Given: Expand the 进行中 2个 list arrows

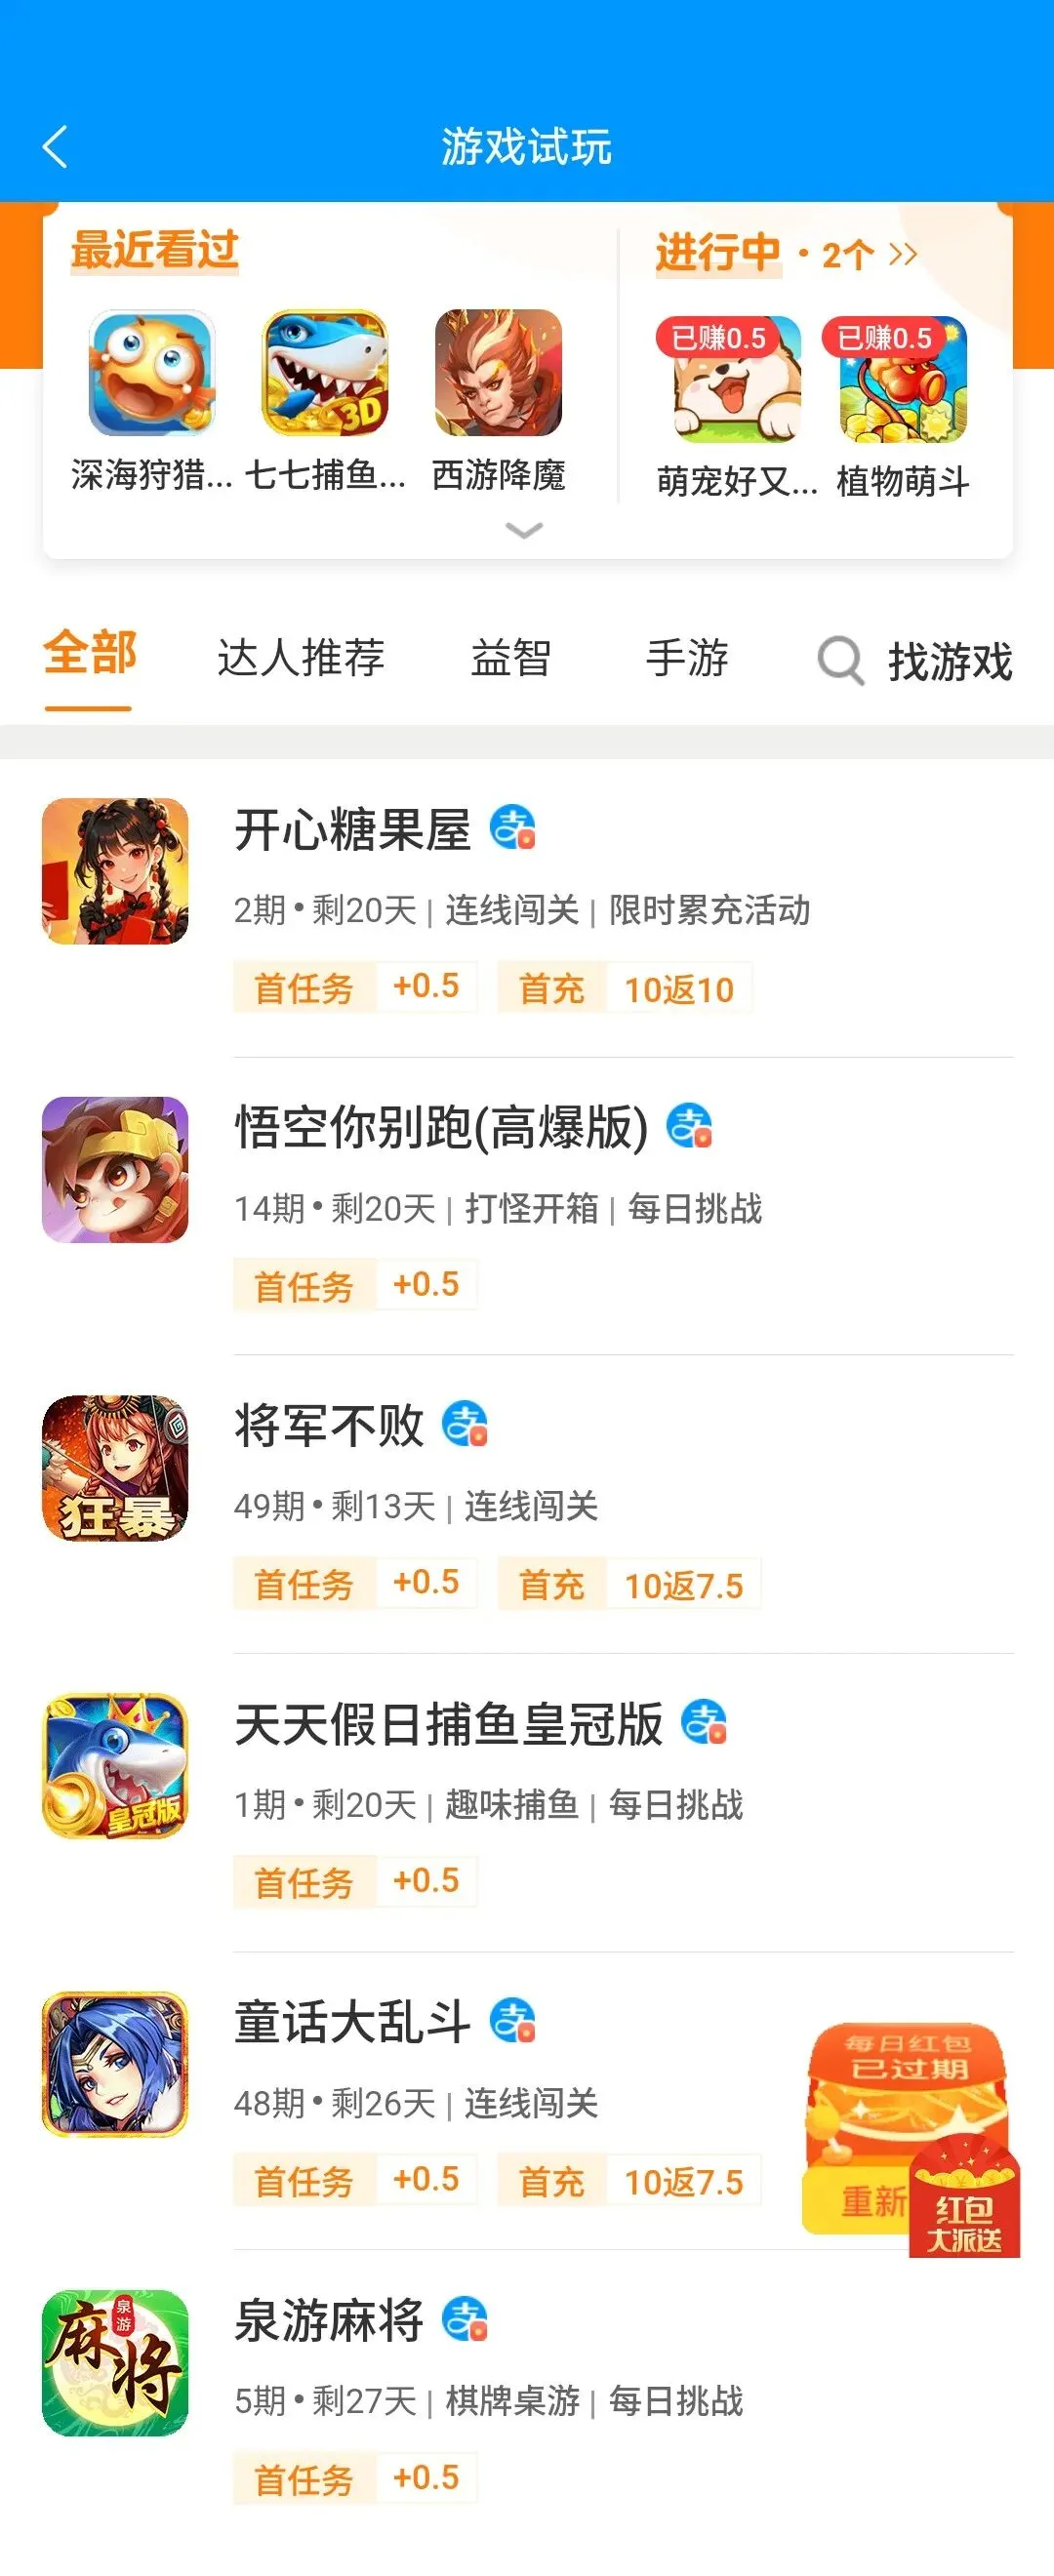Looking at the screenshot, I should point(903,254).
